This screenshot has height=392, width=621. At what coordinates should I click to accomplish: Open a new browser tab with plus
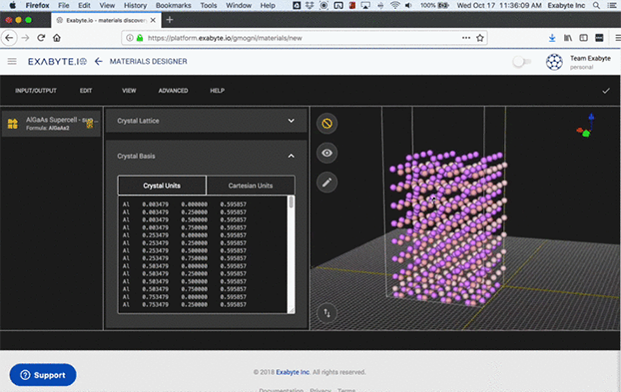[x=170, y=20]
